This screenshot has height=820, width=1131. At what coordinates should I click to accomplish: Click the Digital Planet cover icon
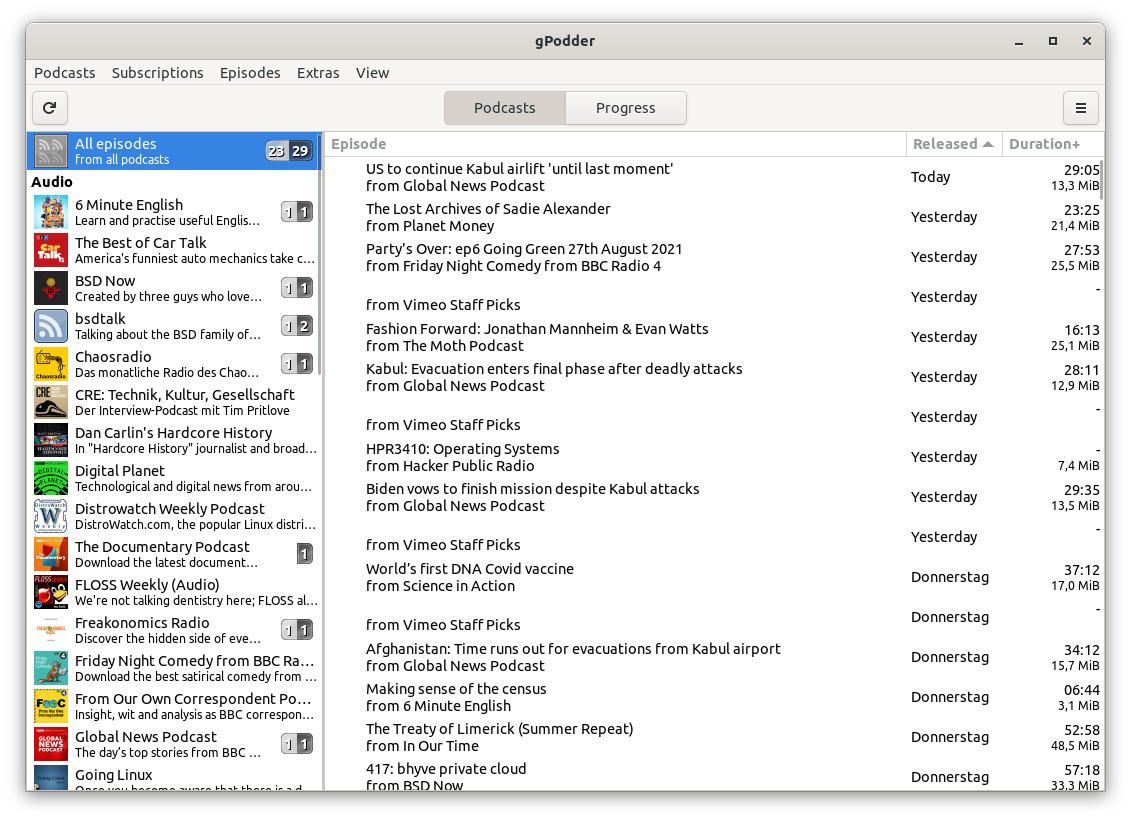(51, 478)
